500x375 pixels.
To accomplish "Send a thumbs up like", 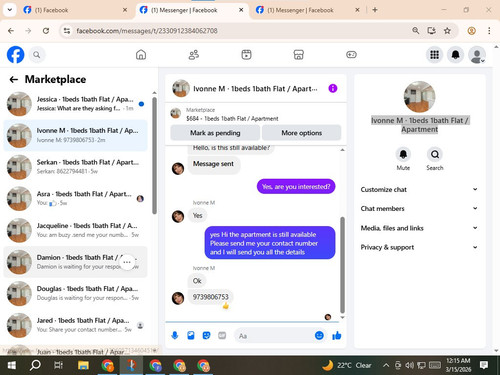I will click(x=337, y=335).
